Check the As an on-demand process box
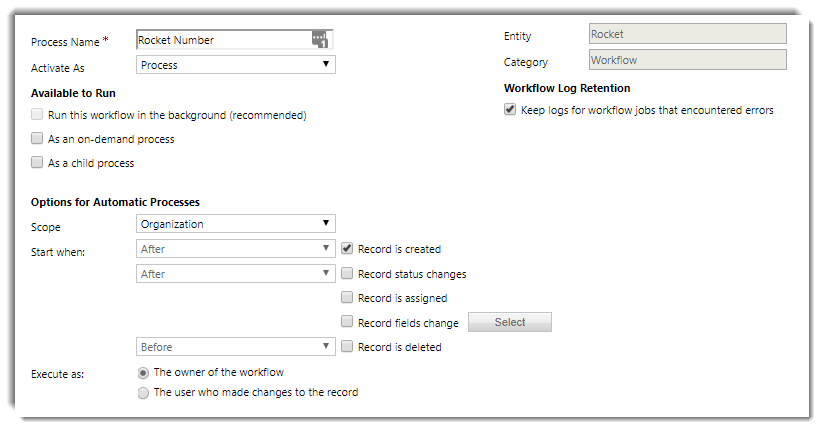Viewport: 819px width, 427px height. [38, 139]
